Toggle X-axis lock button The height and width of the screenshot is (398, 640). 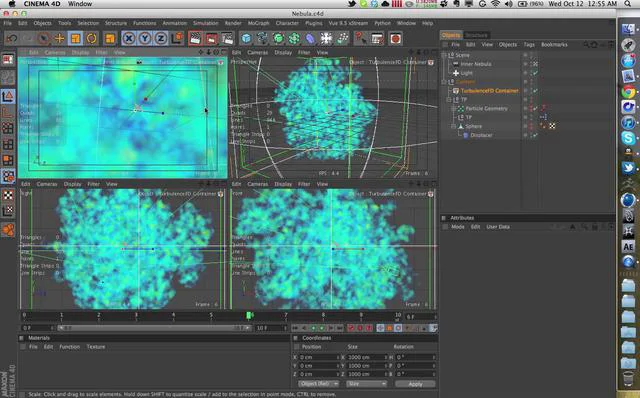coord(129,39)
